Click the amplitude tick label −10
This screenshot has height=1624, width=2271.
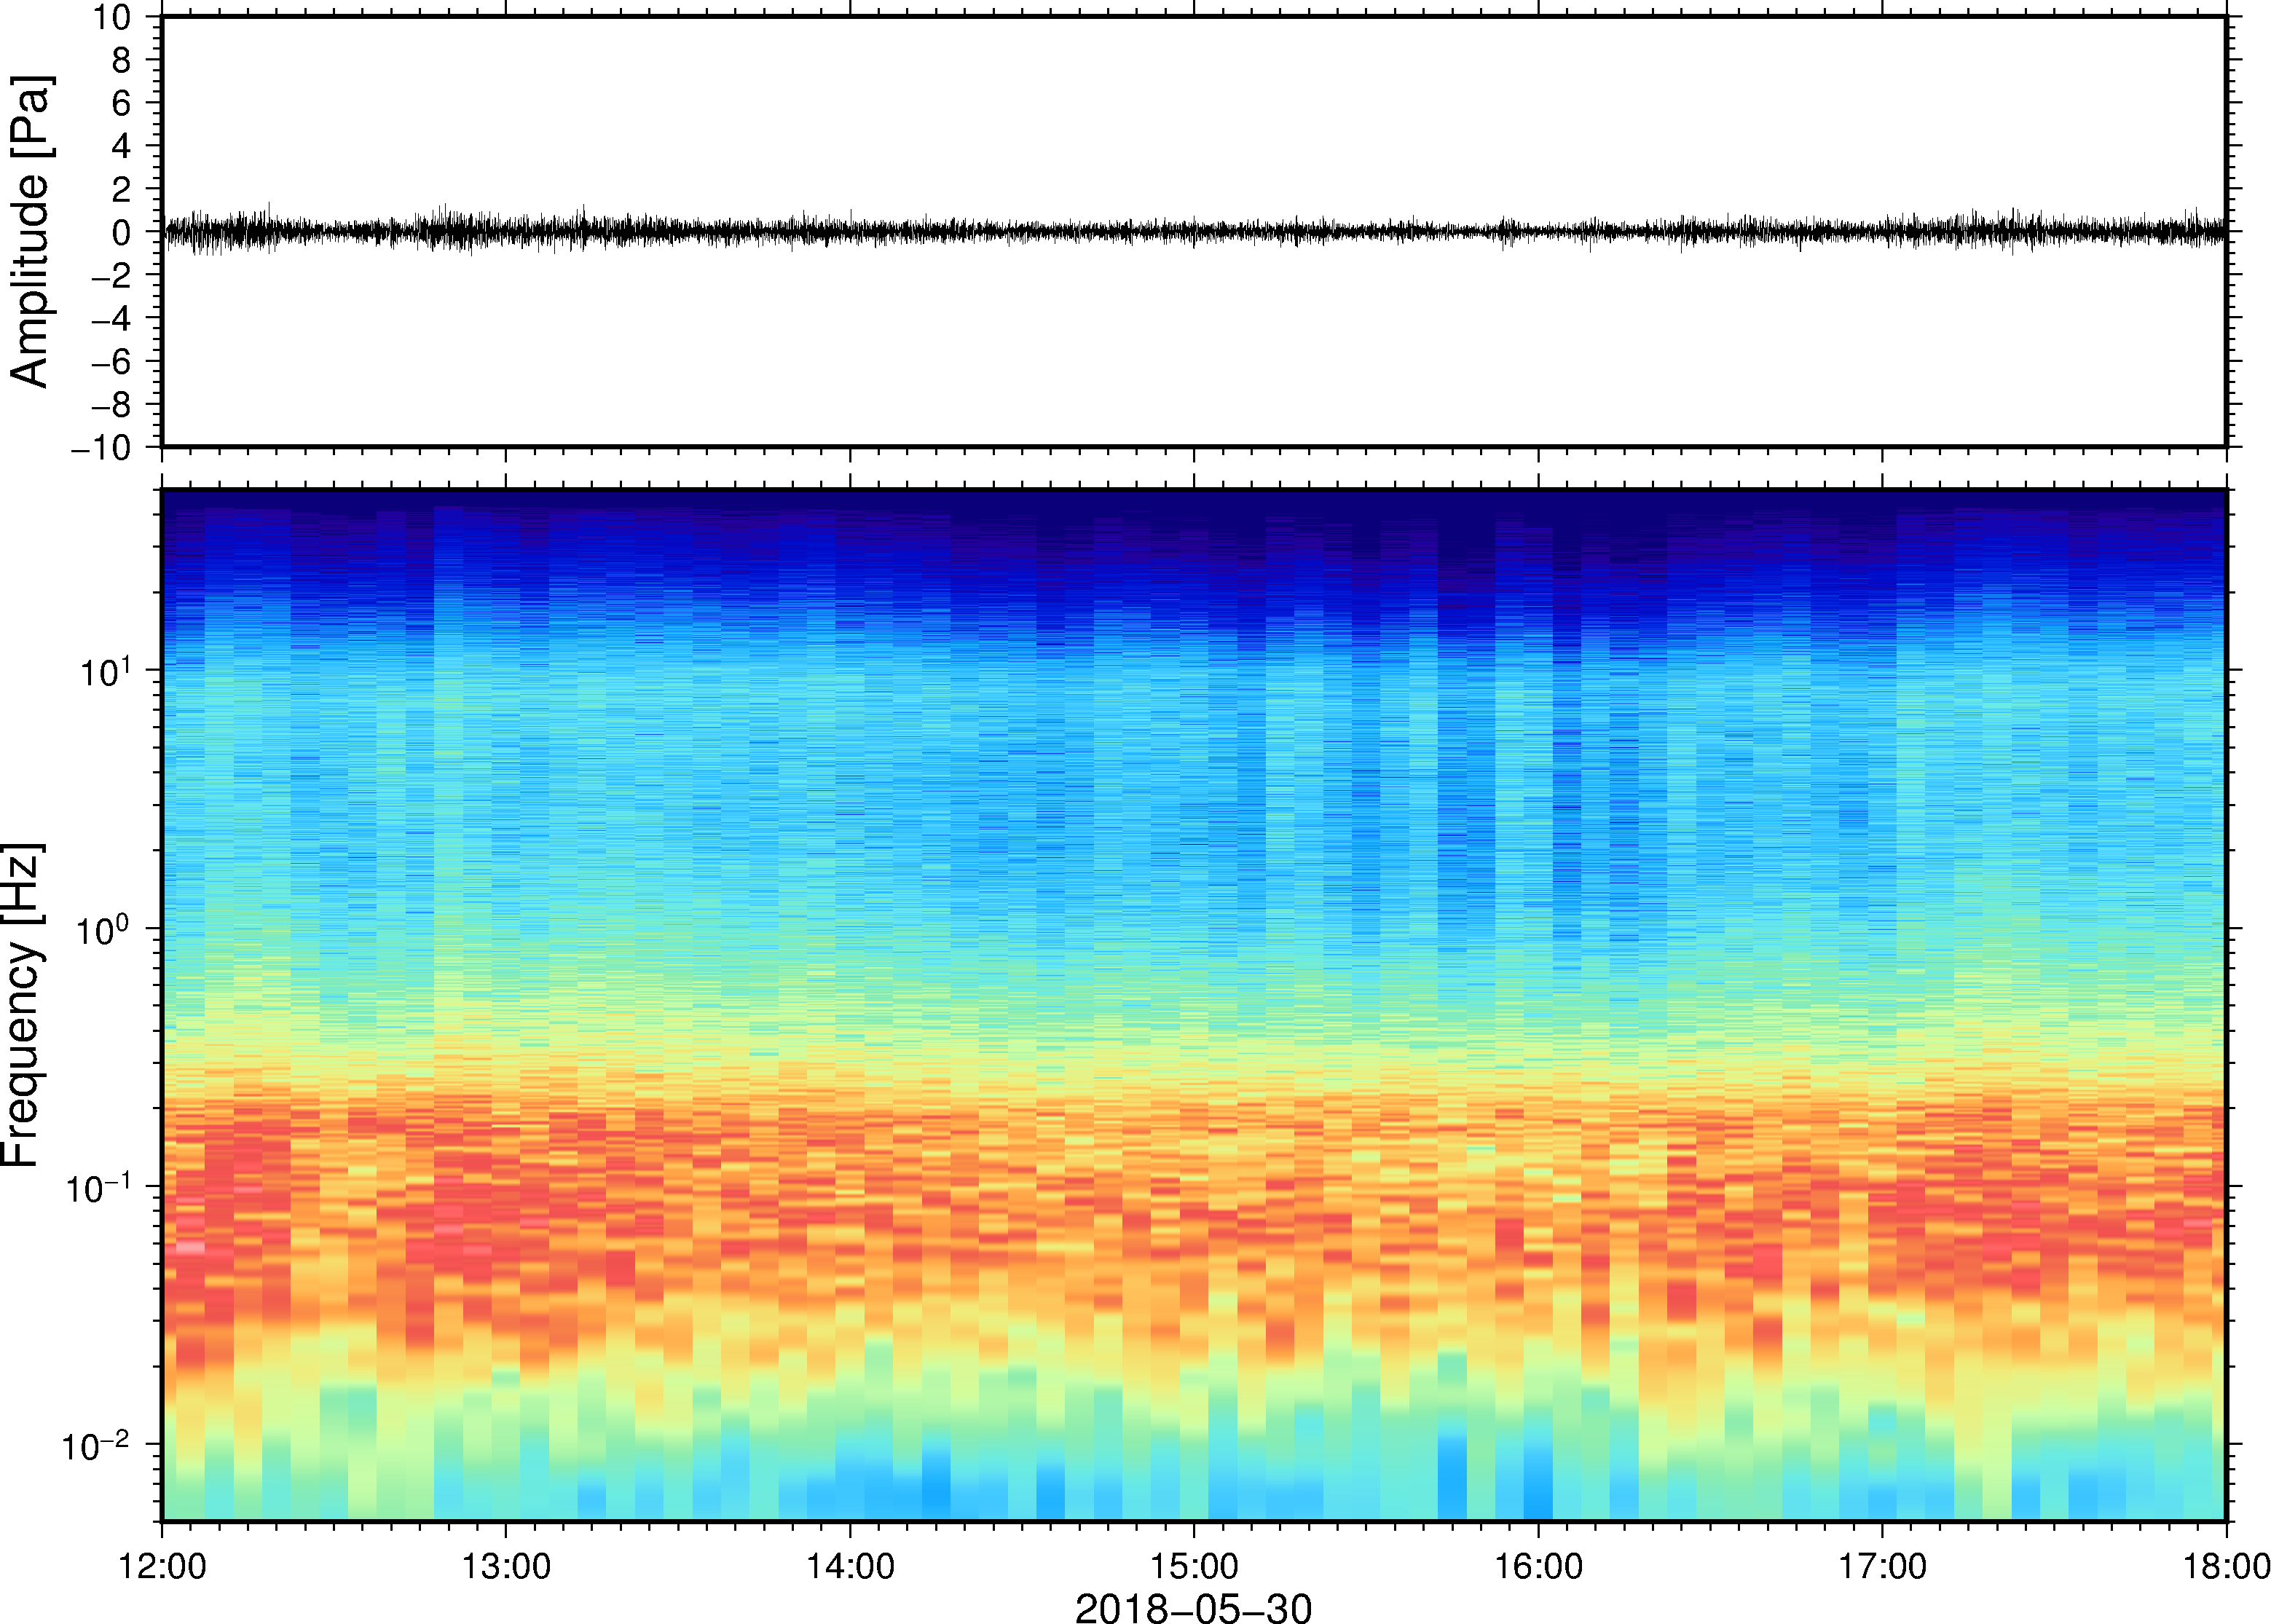point(102,448)
